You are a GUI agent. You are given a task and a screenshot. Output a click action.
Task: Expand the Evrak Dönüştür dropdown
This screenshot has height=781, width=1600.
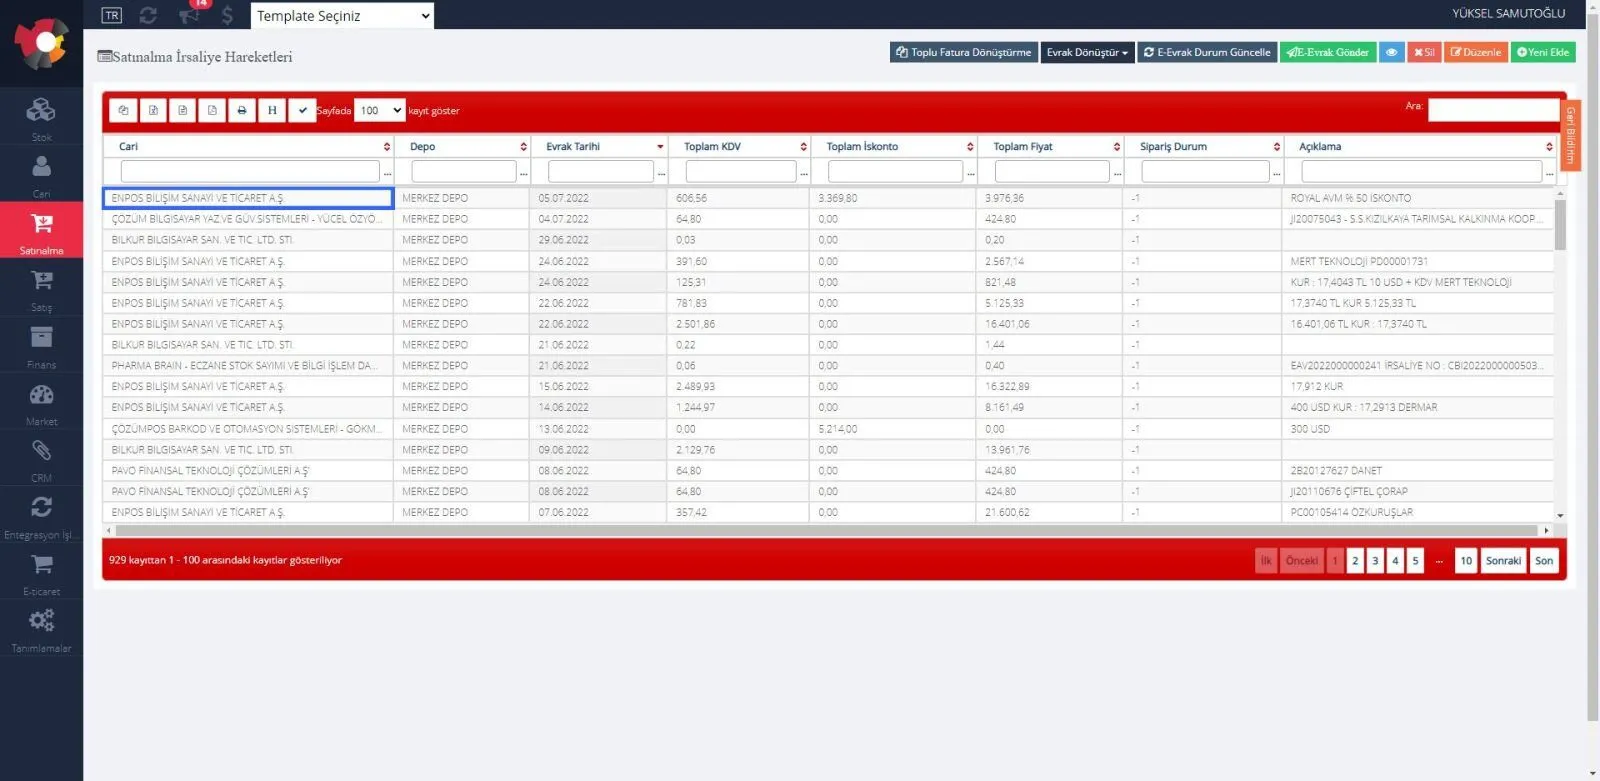pos(1087,52)
